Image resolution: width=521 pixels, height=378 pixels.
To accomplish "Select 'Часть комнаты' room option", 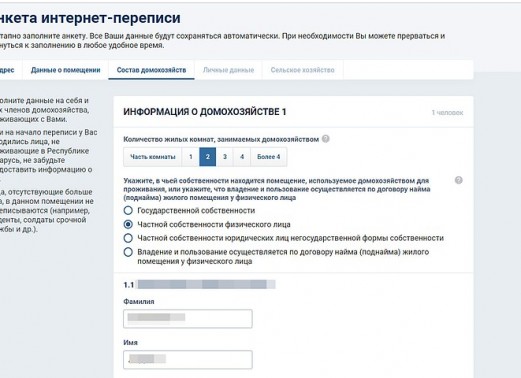I will (152, 157).
